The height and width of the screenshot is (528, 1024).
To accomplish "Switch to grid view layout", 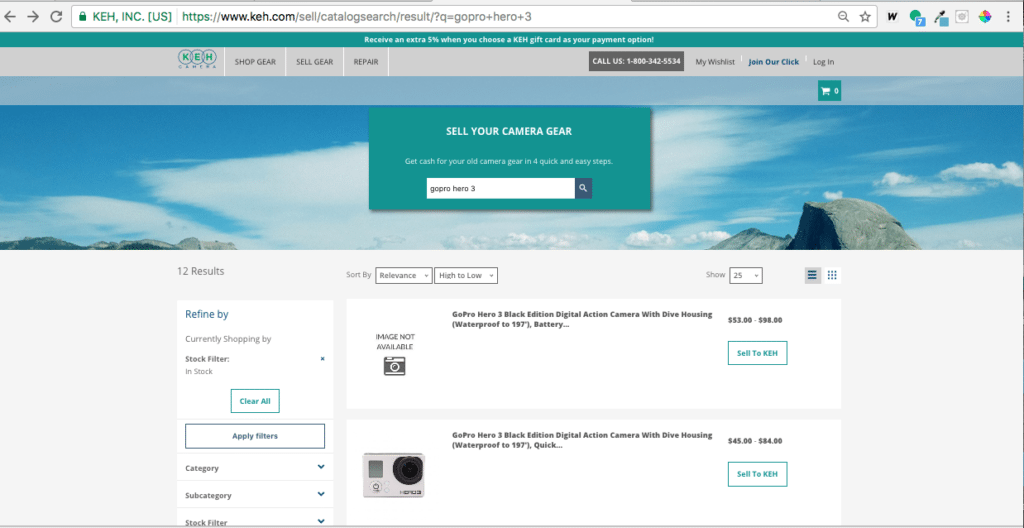I will tap(832, 275).
